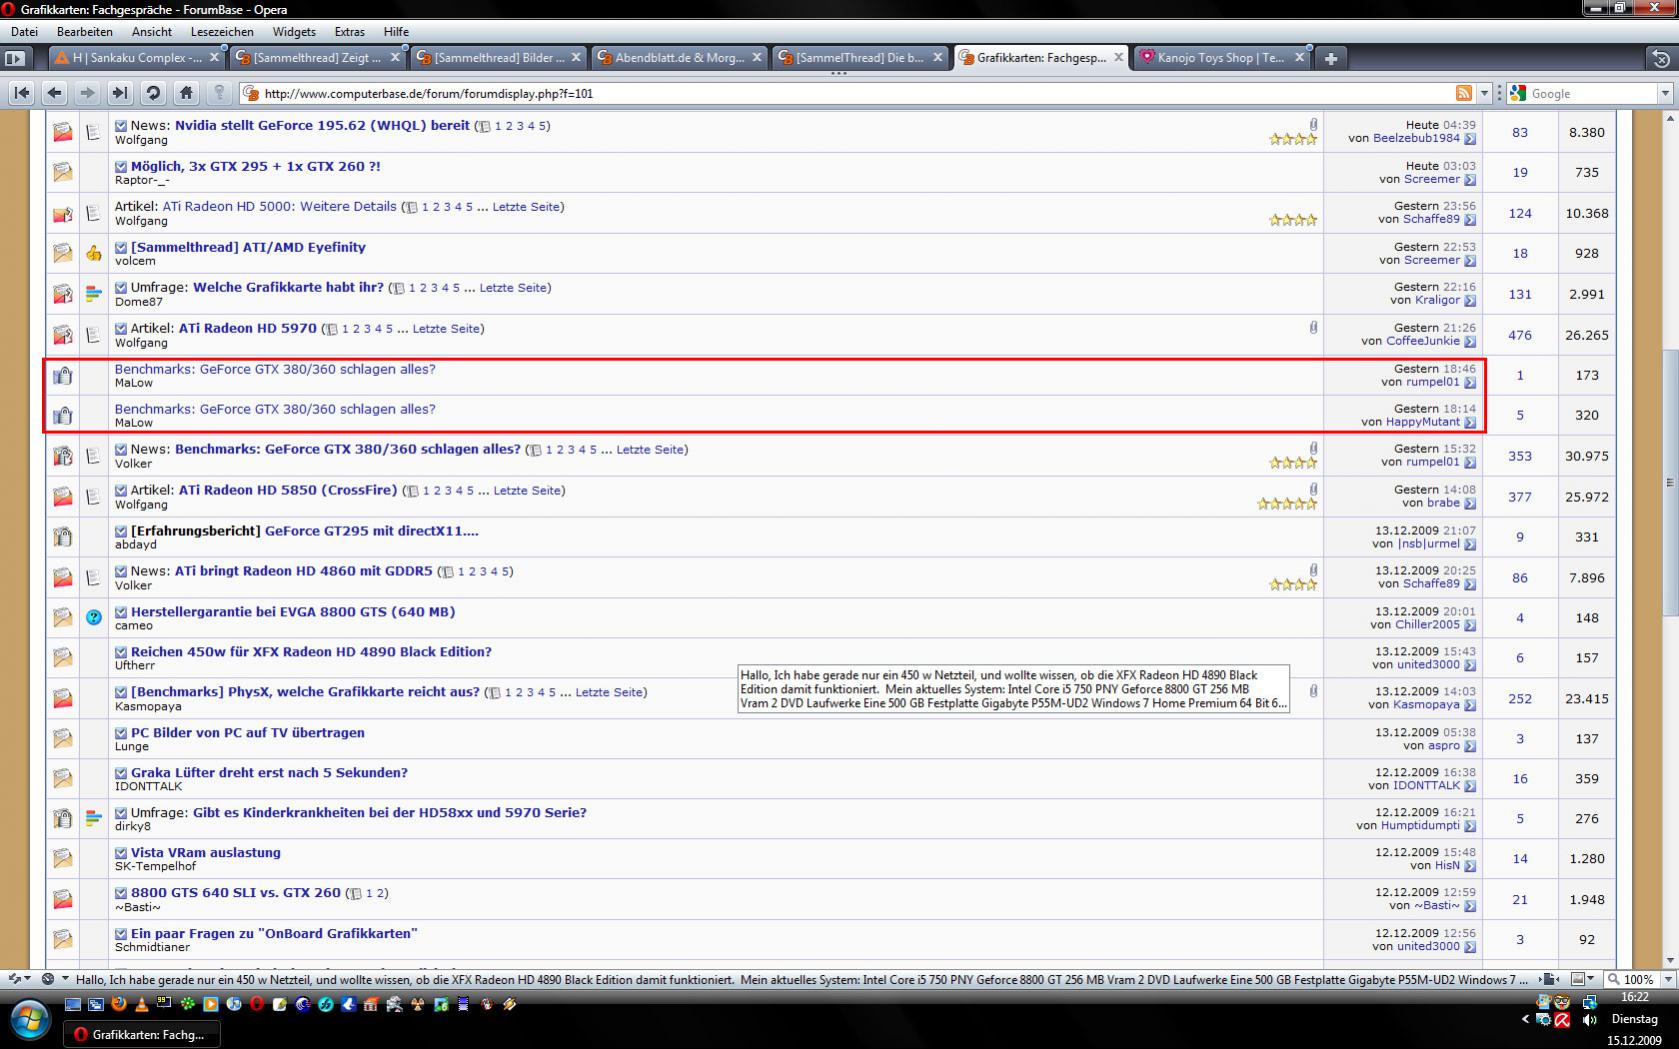
Task: Click into the Google search field
Action: 1592,93
